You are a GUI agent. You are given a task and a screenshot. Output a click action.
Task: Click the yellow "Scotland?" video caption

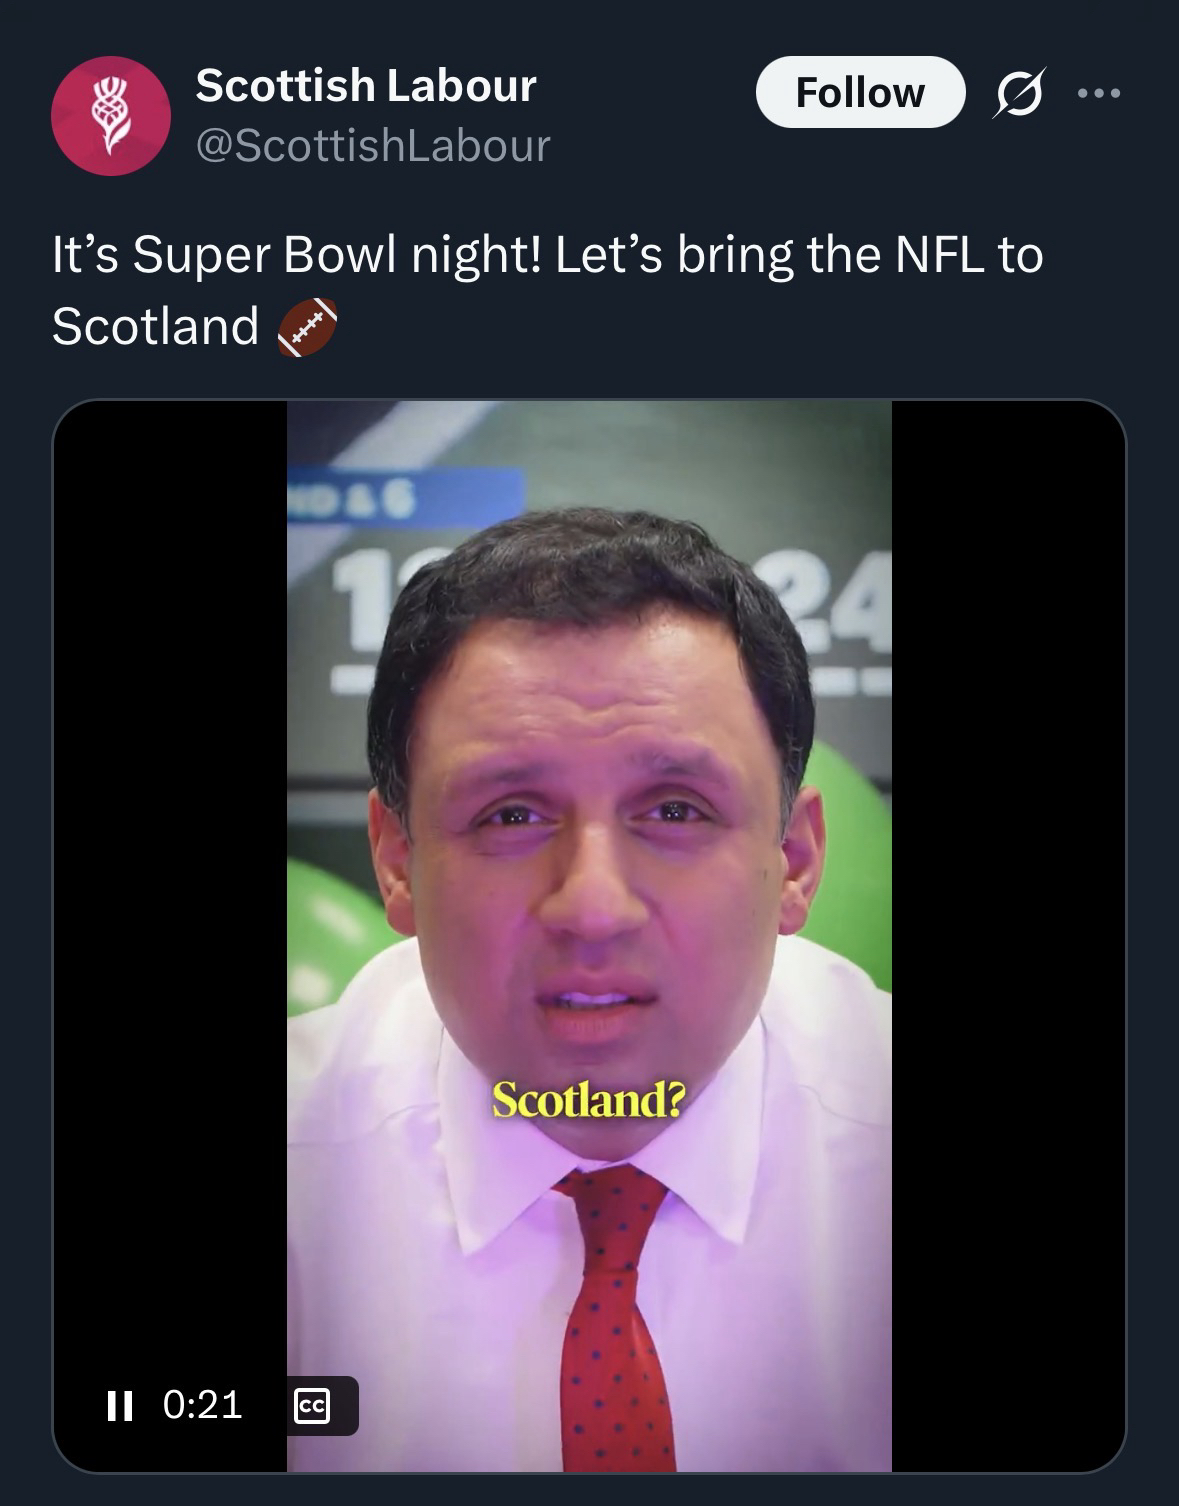coord(588,1101)
